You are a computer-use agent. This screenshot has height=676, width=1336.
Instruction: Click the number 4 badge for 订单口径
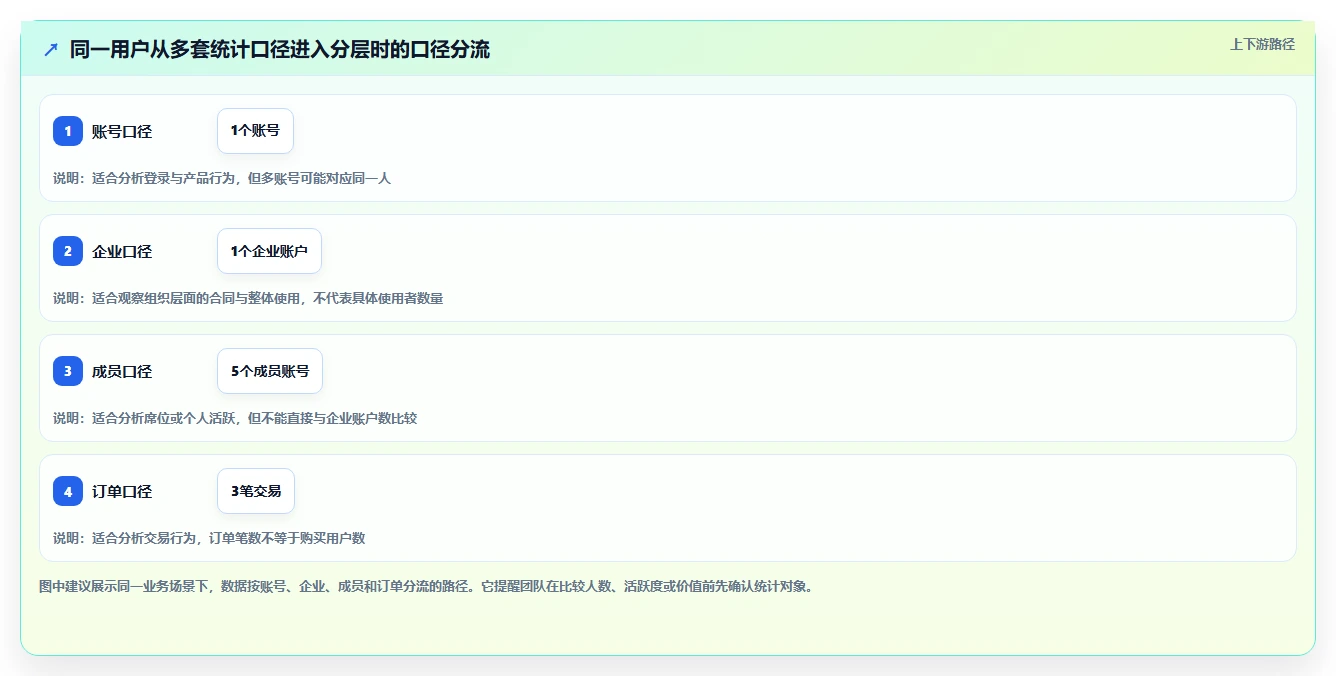(68, 491)
